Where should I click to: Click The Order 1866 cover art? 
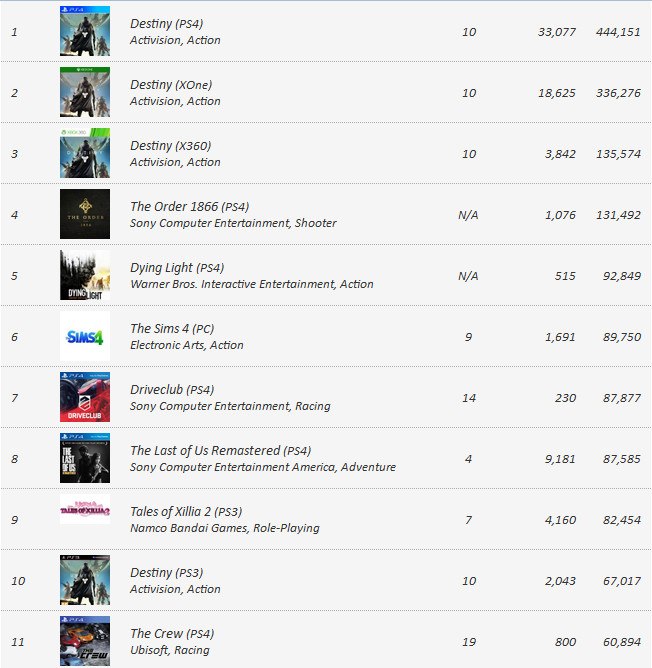[85, 214]
